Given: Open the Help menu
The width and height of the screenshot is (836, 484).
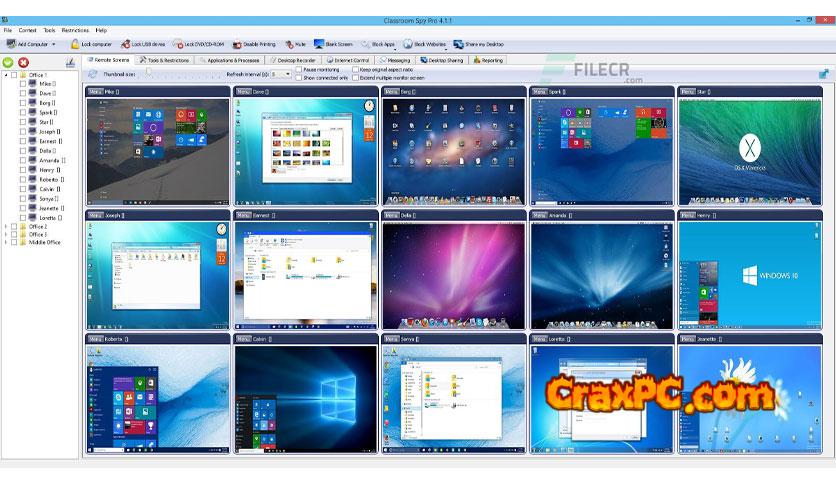Looking at the screenshot, I should [x=101, y=30].
